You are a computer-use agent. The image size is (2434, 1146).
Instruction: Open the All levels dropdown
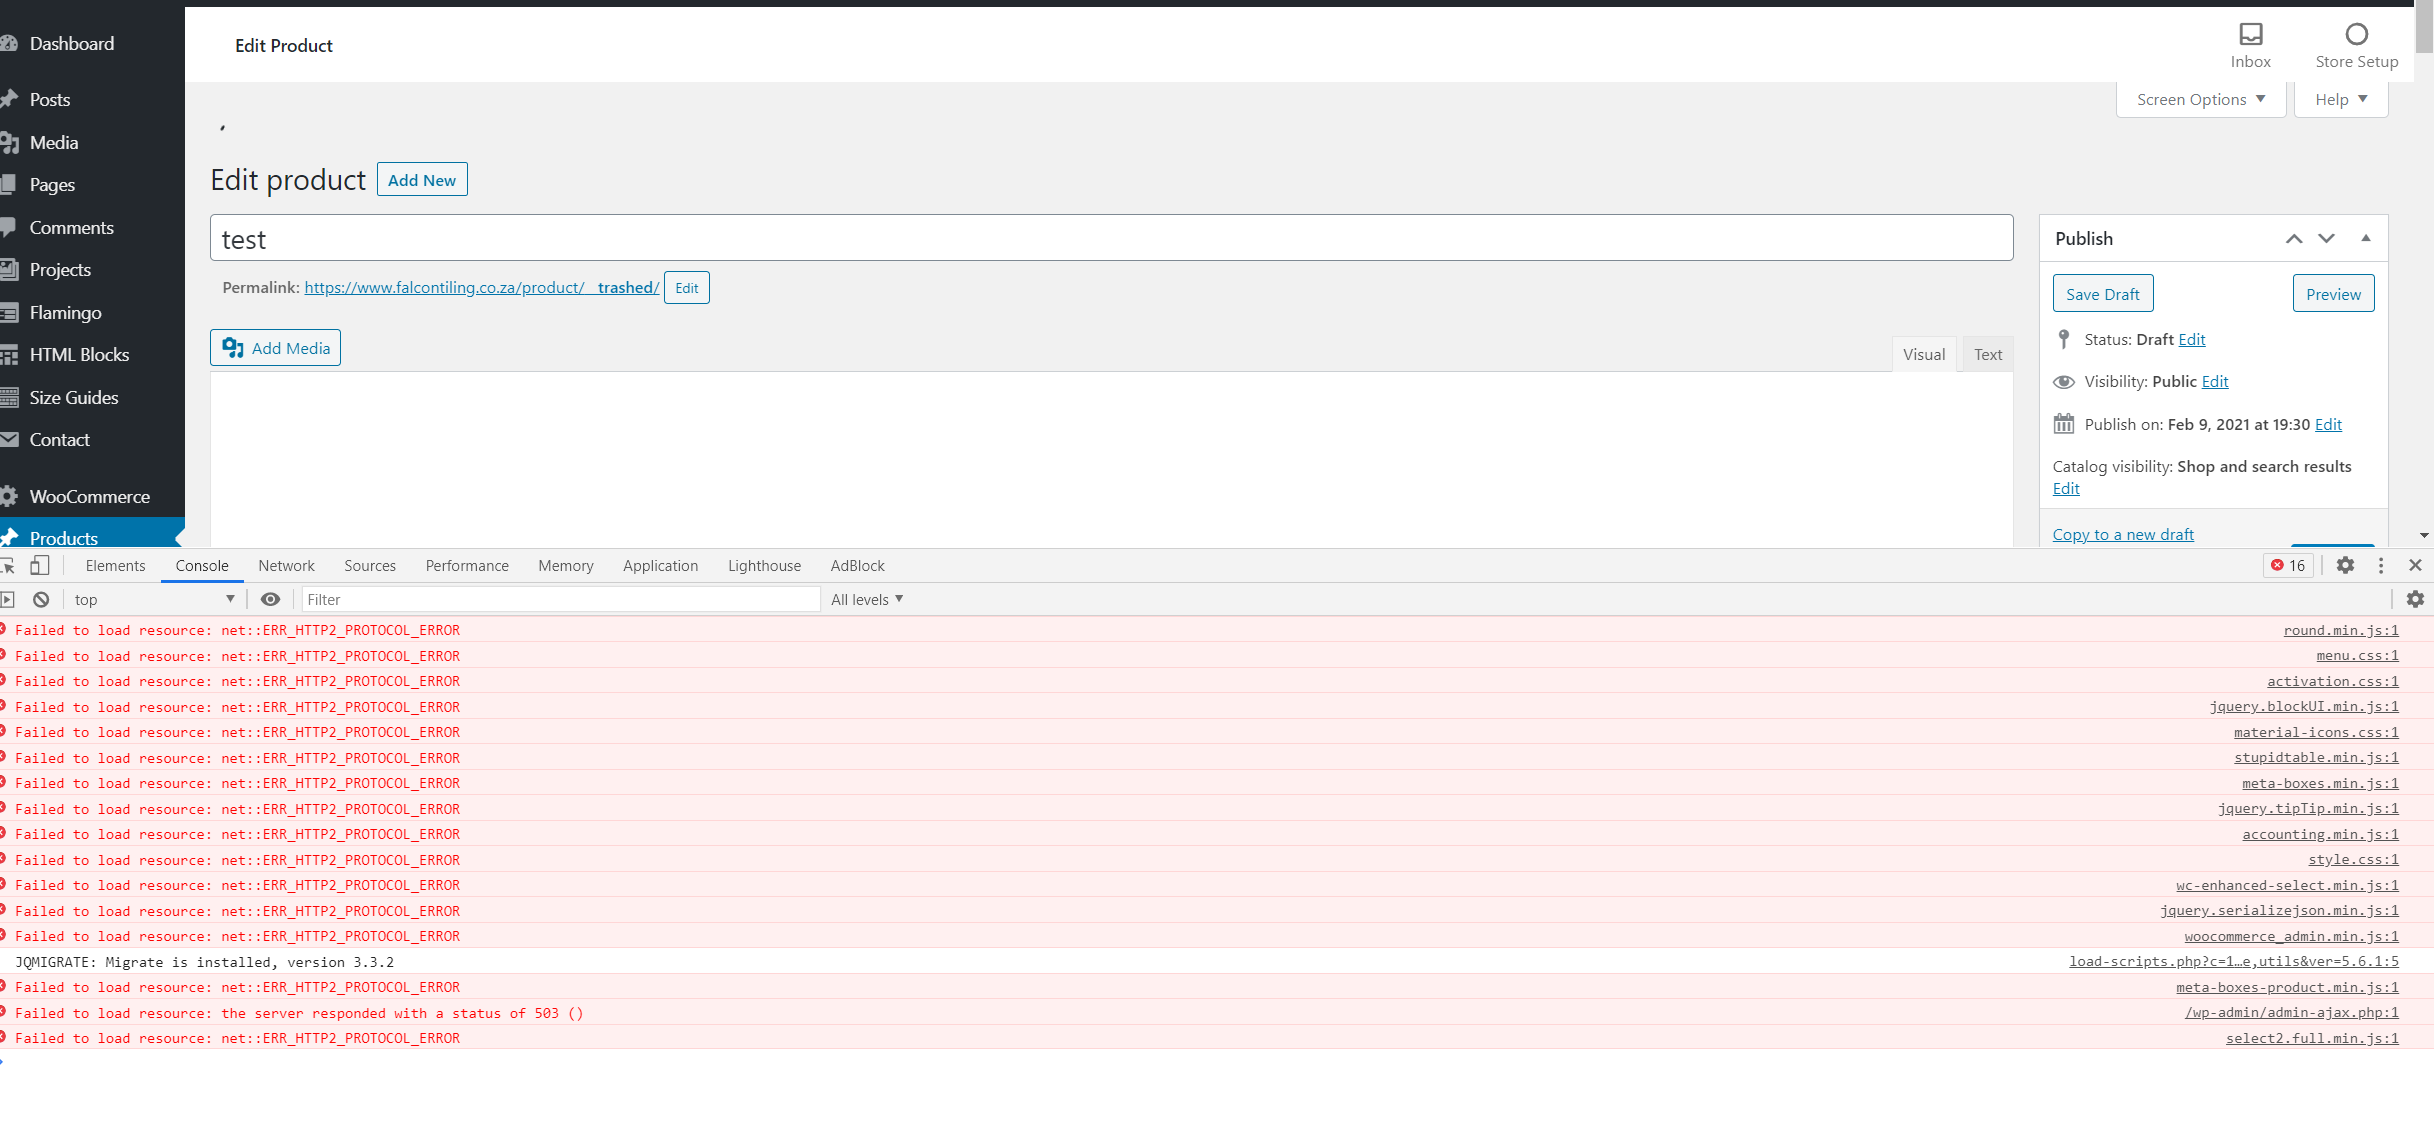click(867, 600)
